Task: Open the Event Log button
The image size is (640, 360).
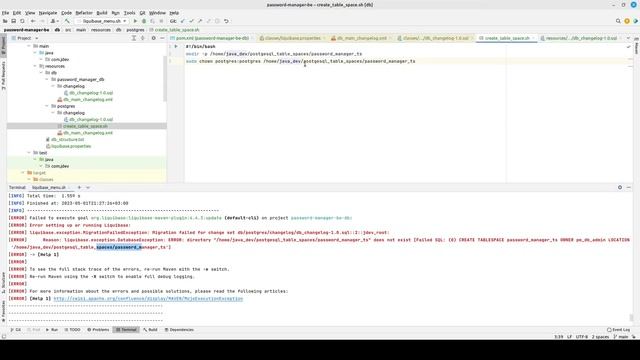Action: tap(619, 329)
